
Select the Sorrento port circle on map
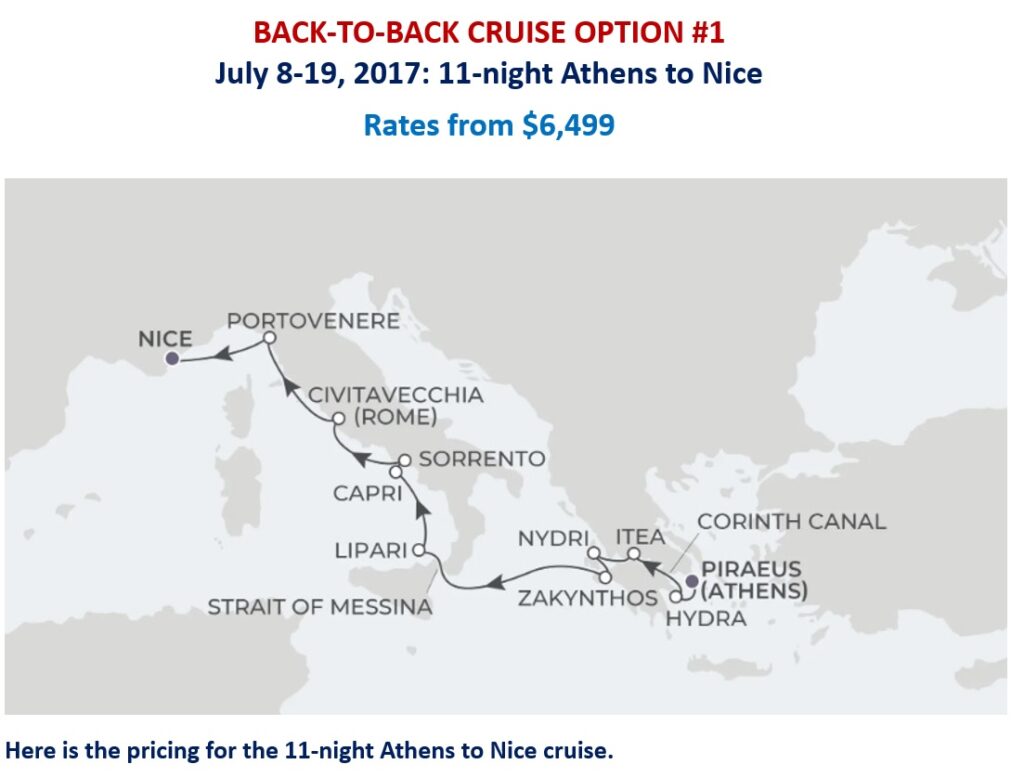pyautogui.click(x=404, y=460)
